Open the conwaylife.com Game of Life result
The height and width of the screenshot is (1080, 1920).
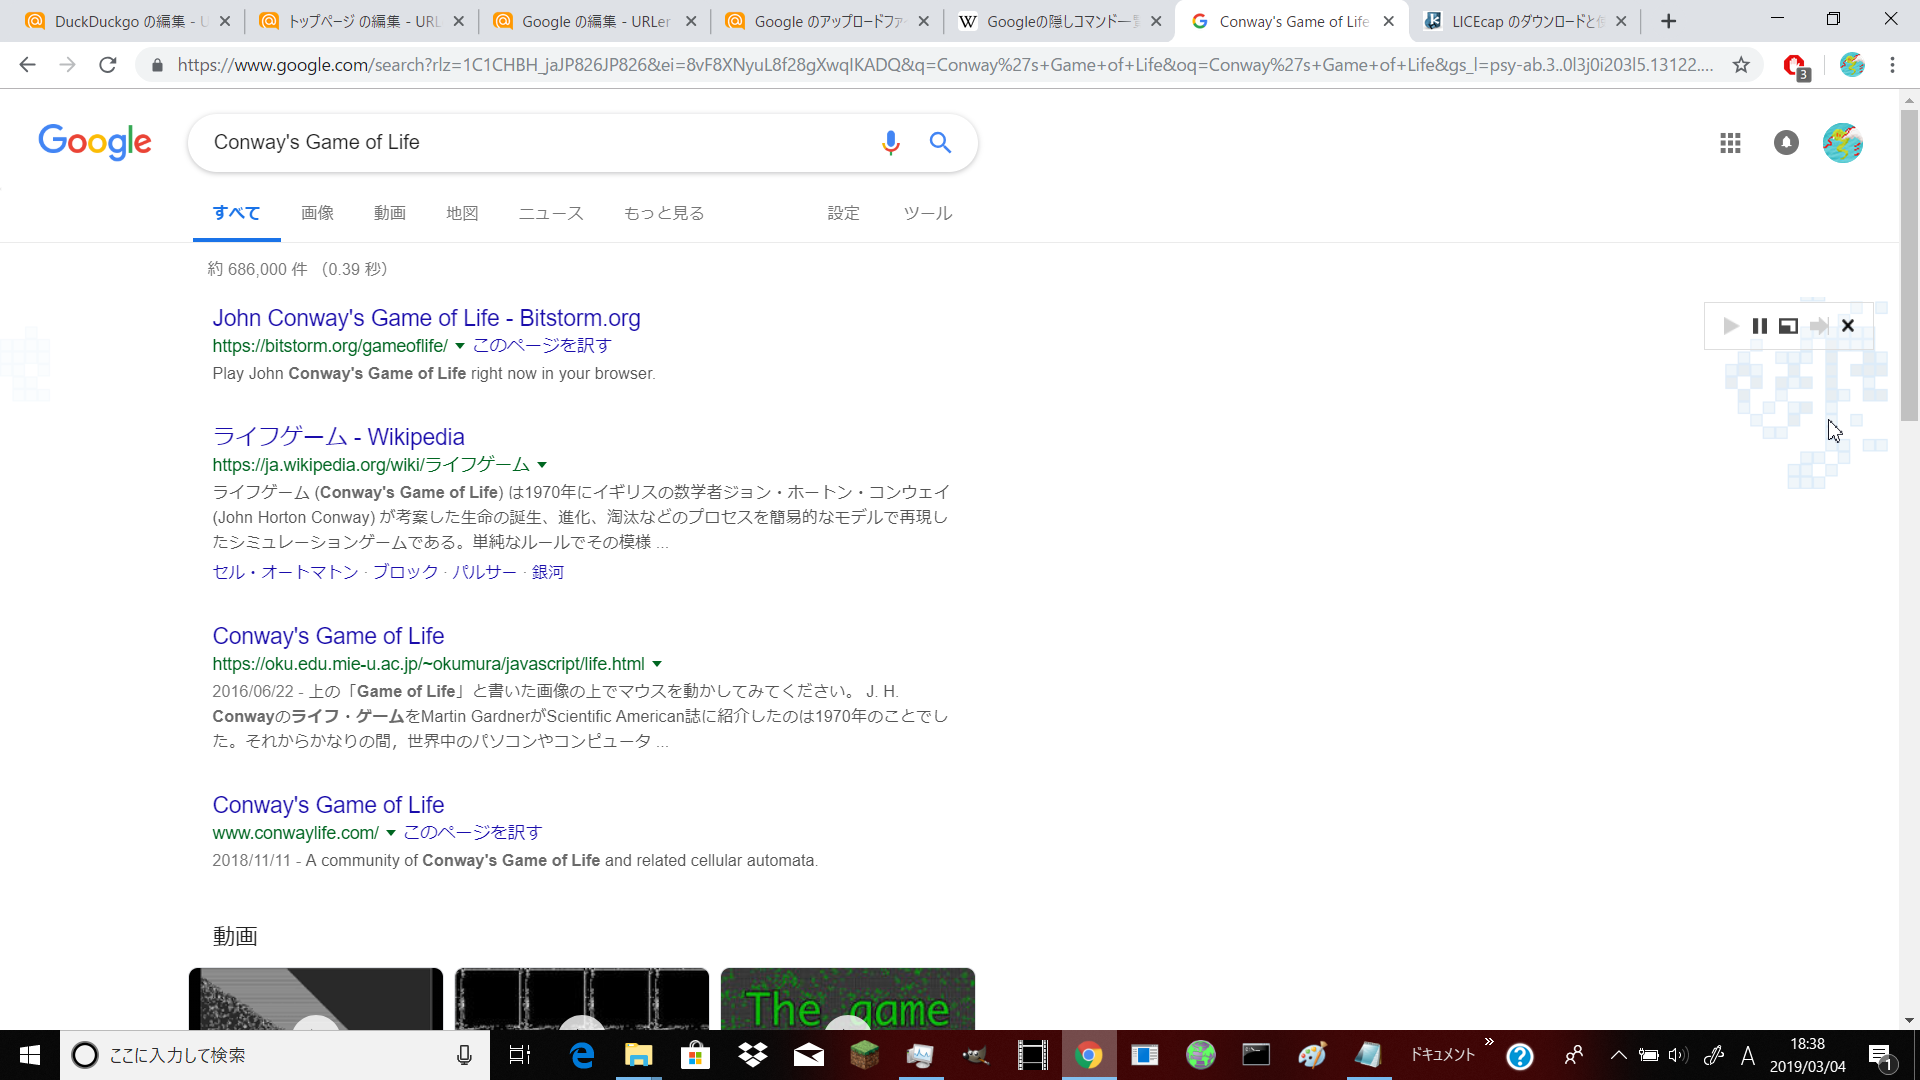(328, 805)
